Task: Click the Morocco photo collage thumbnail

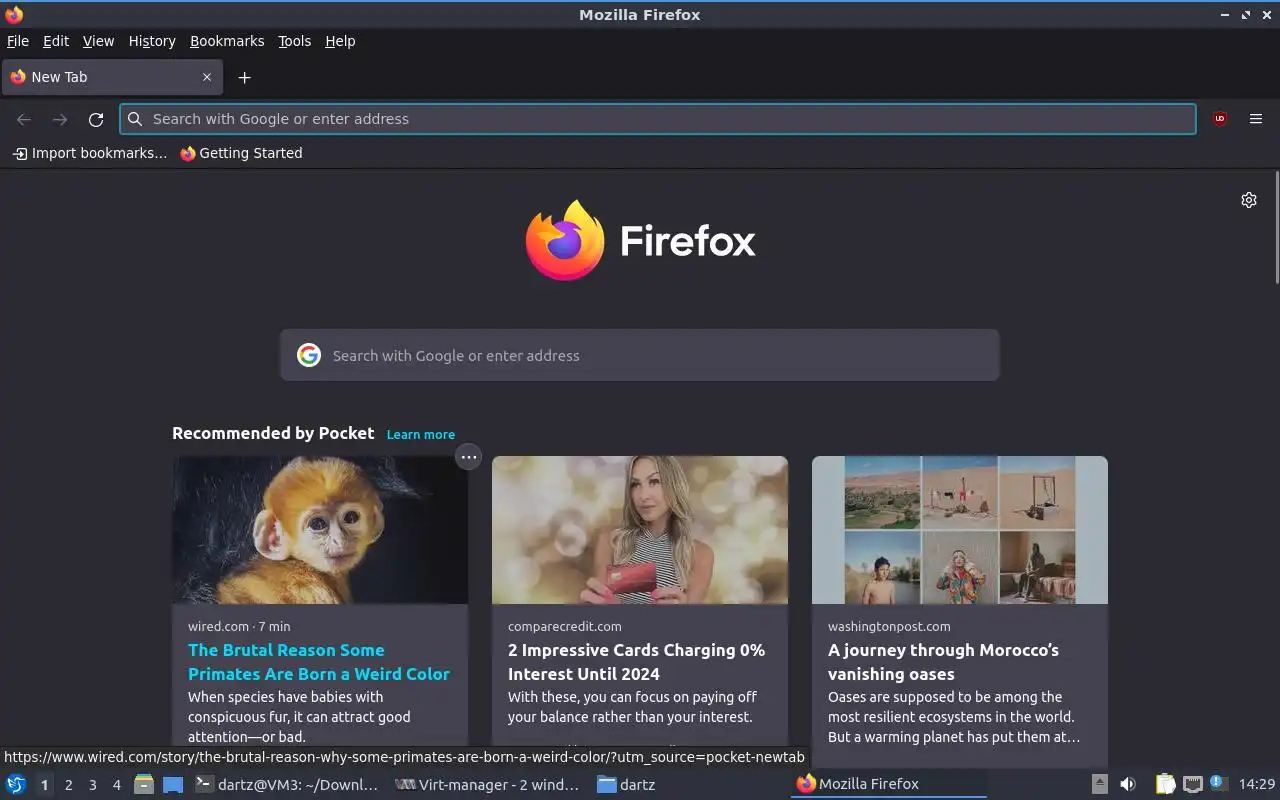Action: 960,530
